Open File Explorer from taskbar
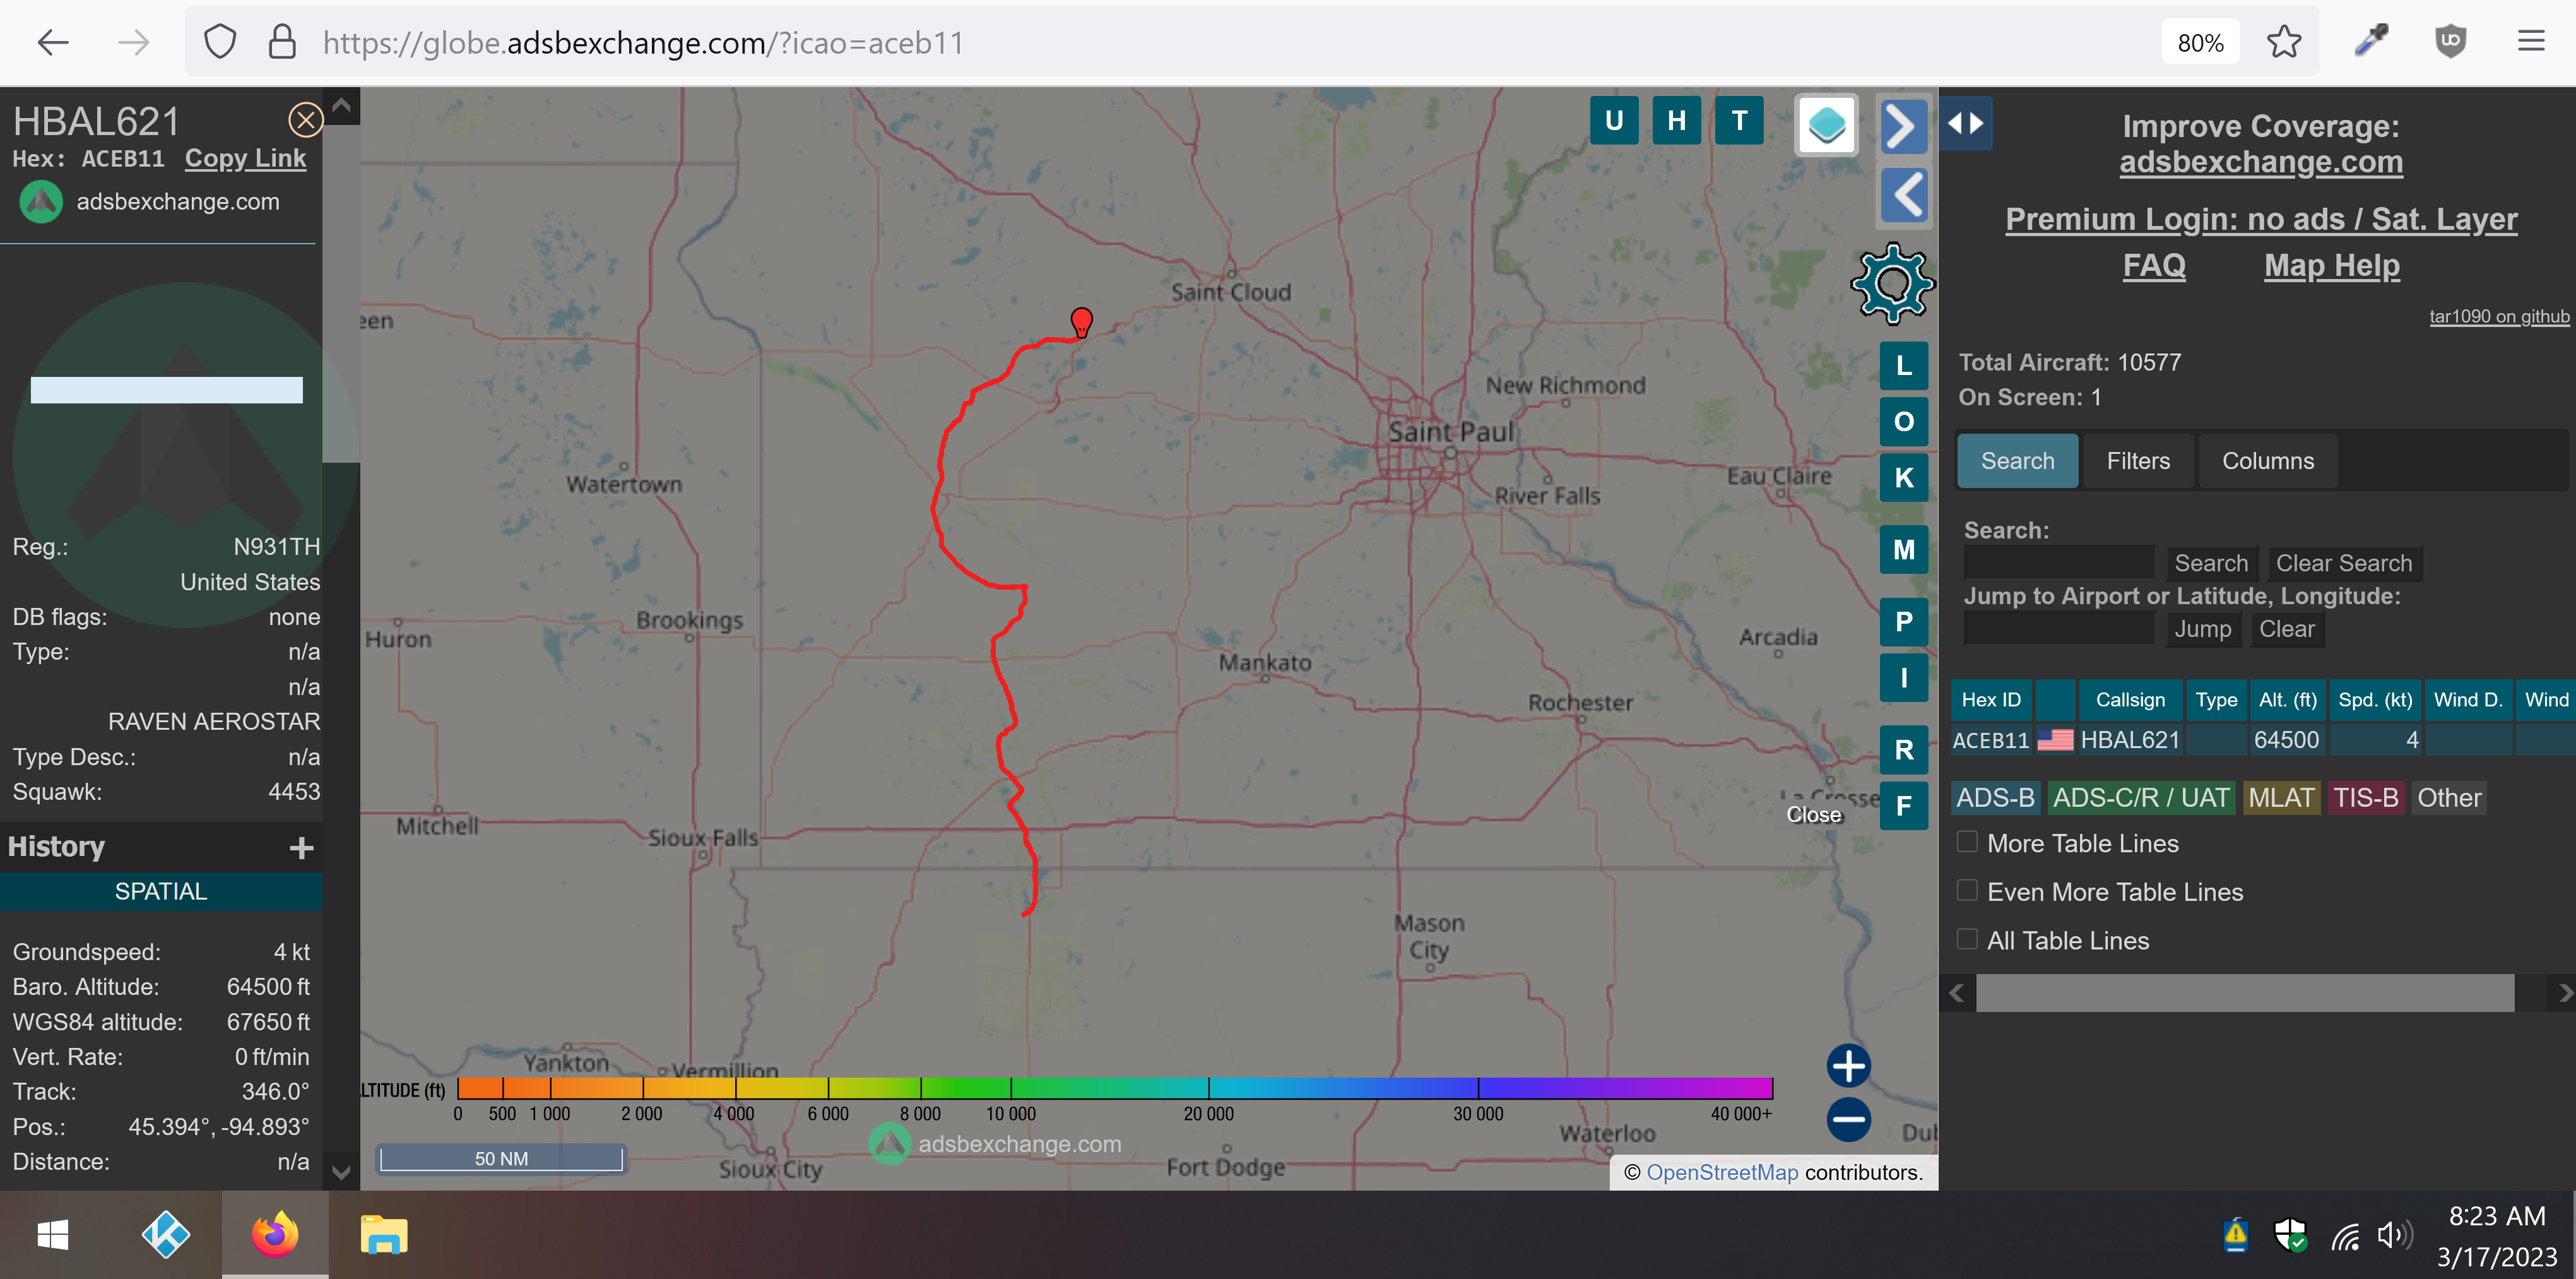The image size is (2576, 1279). point(384,1235)
